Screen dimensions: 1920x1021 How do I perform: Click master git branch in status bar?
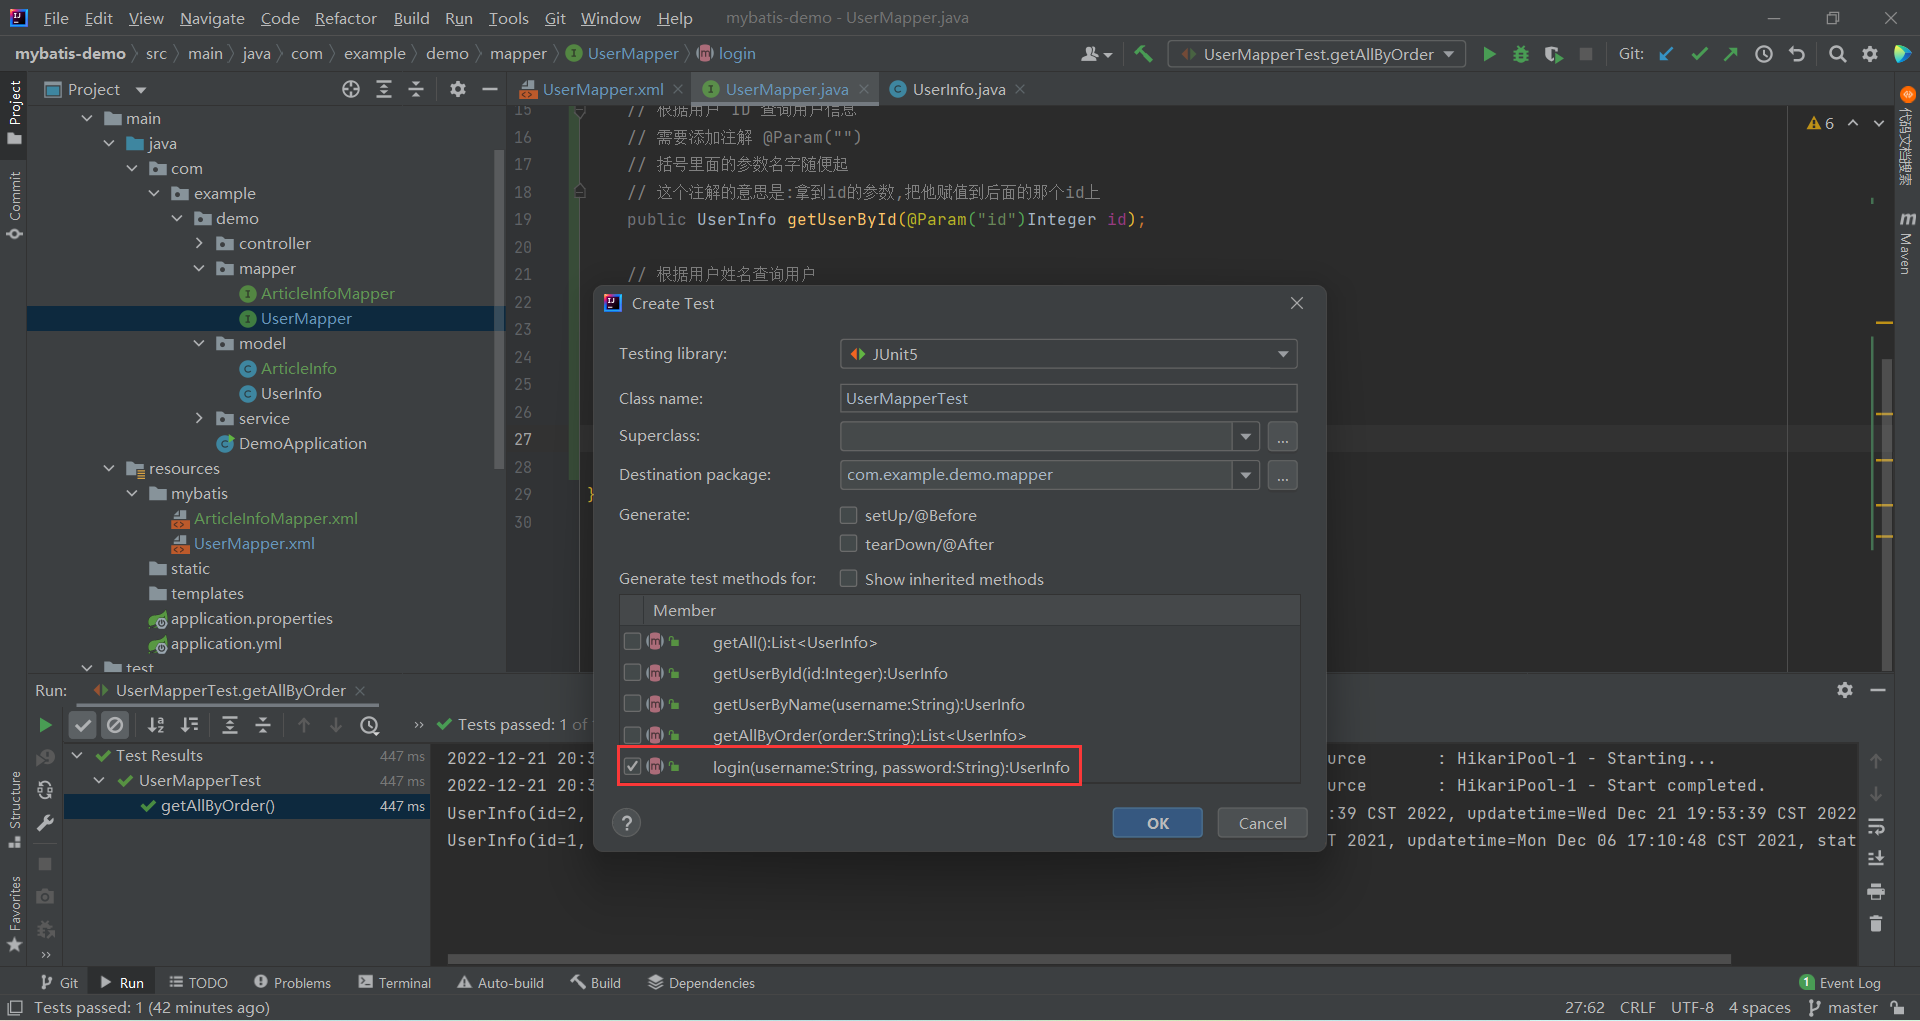[x=1843, y=1008]
